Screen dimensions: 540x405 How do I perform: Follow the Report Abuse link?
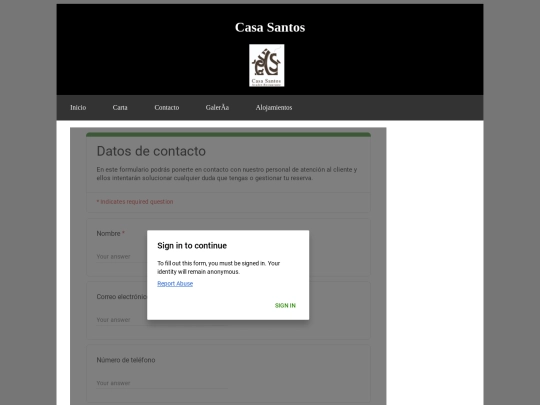tap(175, 283)
